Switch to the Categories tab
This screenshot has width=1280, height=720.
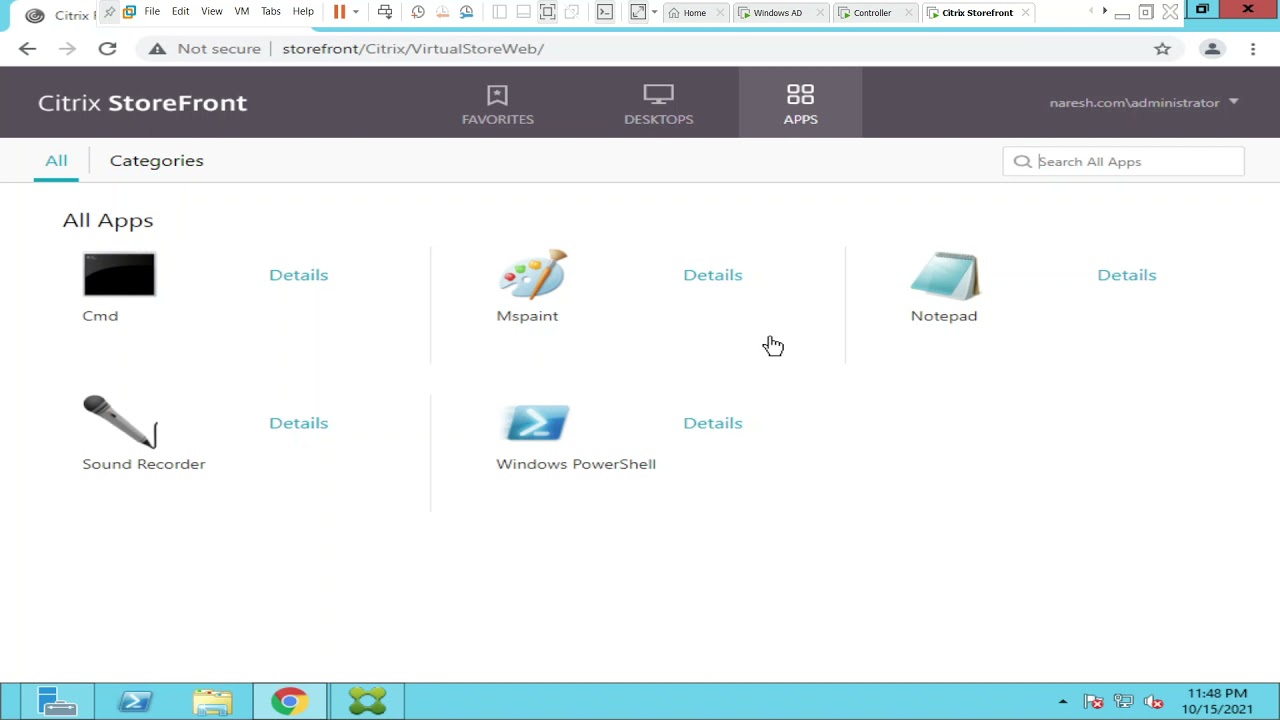(x=156, y=160)
